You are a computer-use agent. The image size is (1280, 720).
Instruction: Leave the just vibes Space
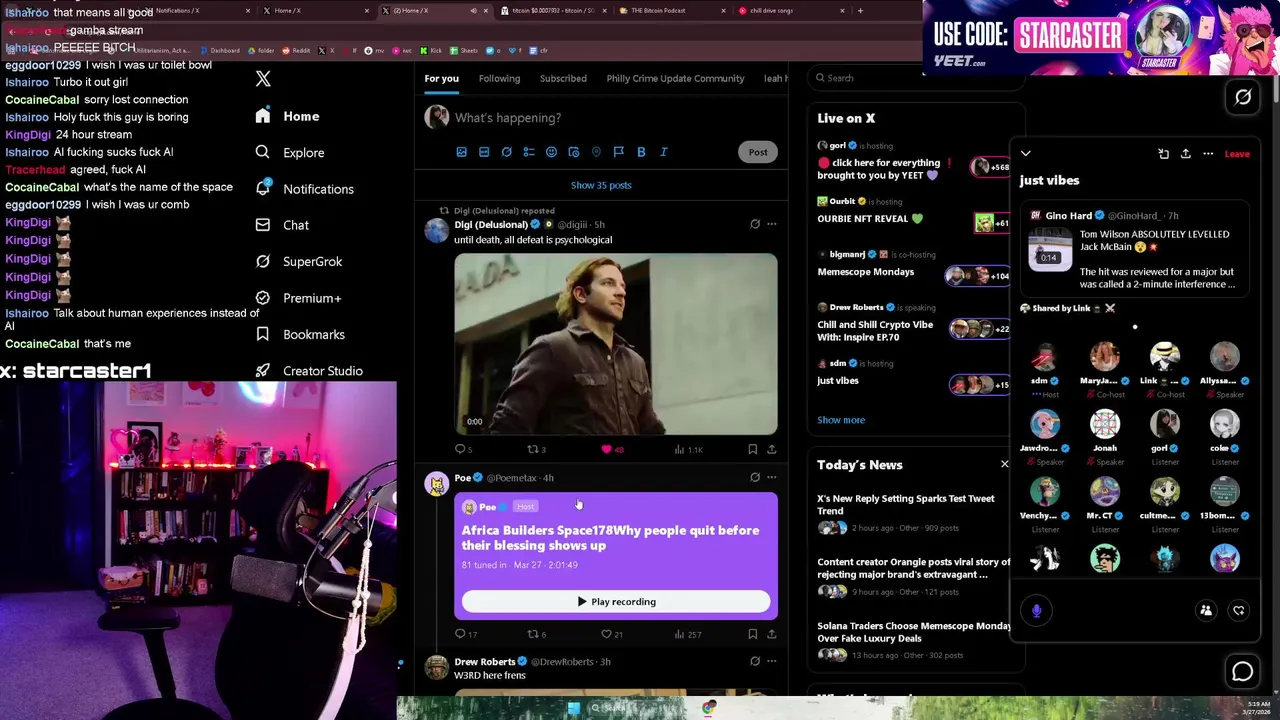[1237, 154]
